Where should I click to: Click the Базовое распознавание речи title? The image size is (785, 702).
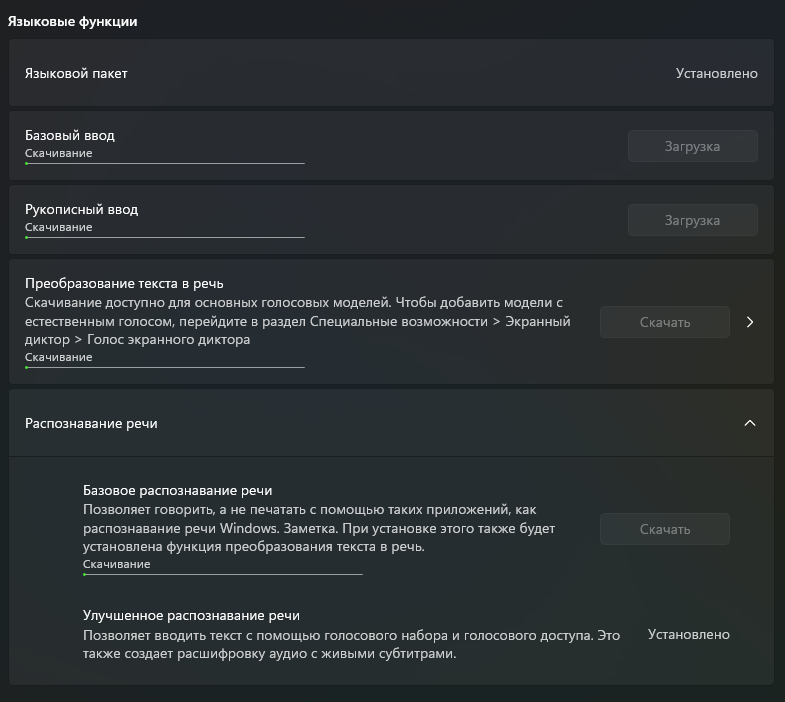[178, 490]
